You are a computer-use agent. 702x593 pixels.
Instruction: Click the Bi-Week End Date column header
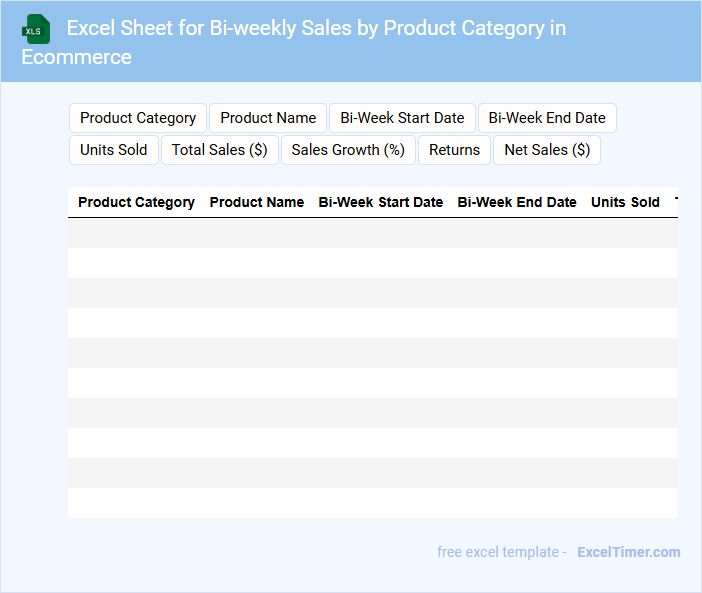[517, 202]
